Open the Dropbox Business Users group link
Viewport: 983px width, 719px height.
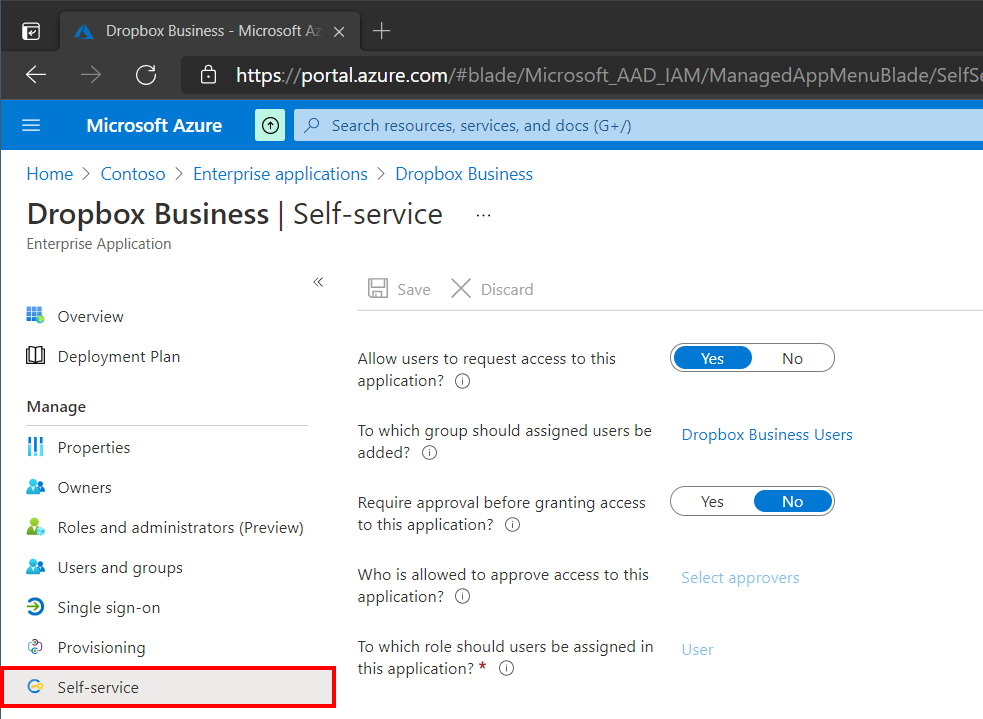click(767, 435)
